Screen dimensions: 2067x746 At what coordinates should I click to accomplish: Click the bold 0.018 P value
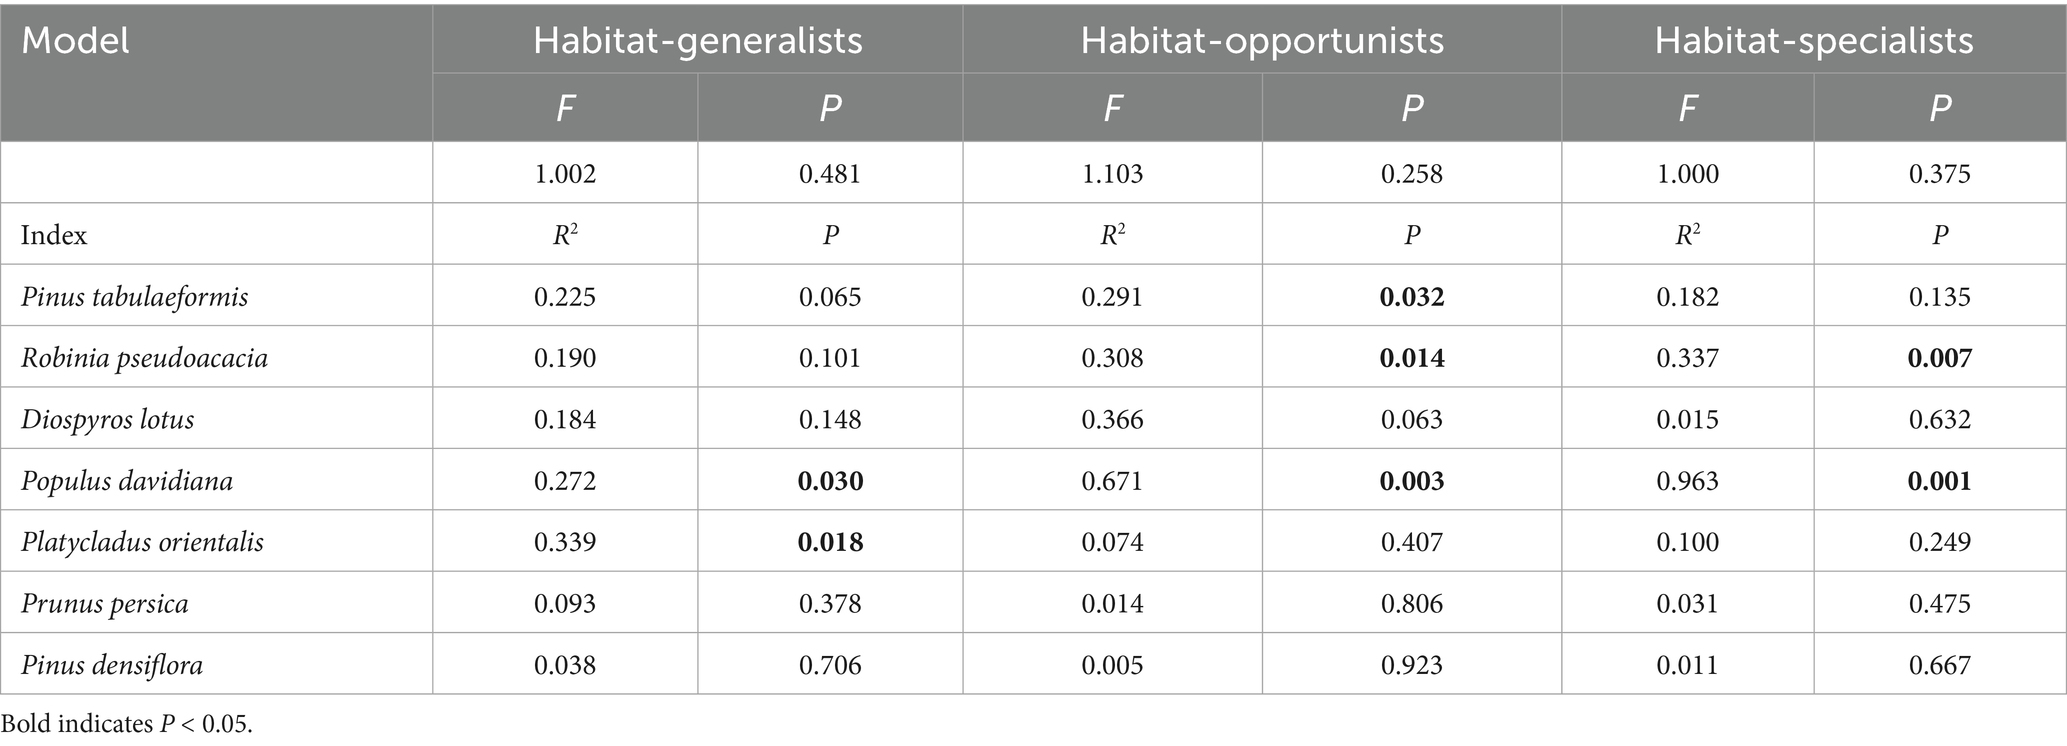click(830, 542)
